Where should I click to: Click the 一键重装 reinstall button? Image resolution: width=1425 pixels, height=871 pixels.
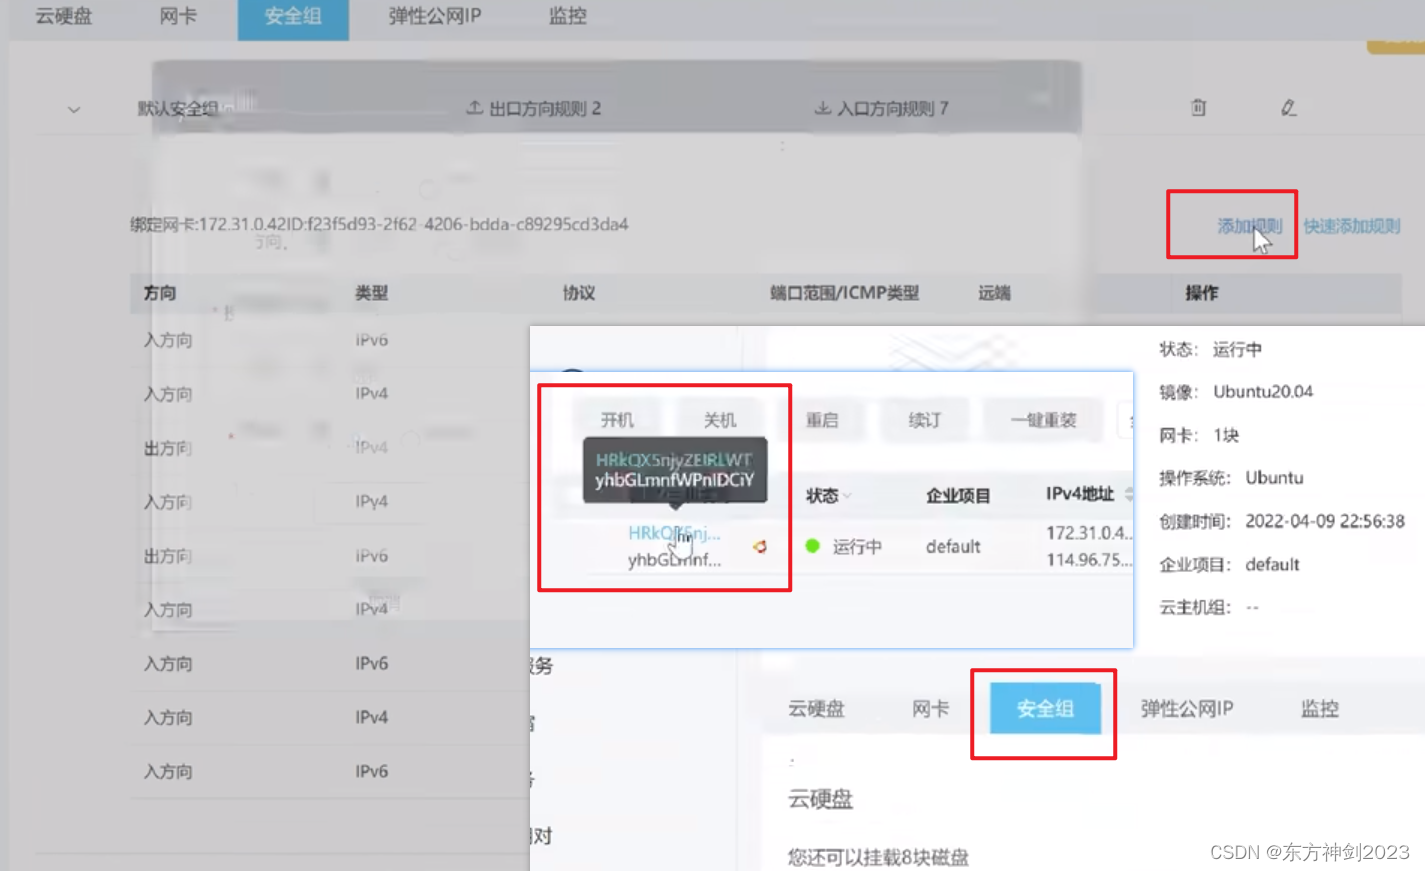pyautogui.click(x=1043, y=420)
